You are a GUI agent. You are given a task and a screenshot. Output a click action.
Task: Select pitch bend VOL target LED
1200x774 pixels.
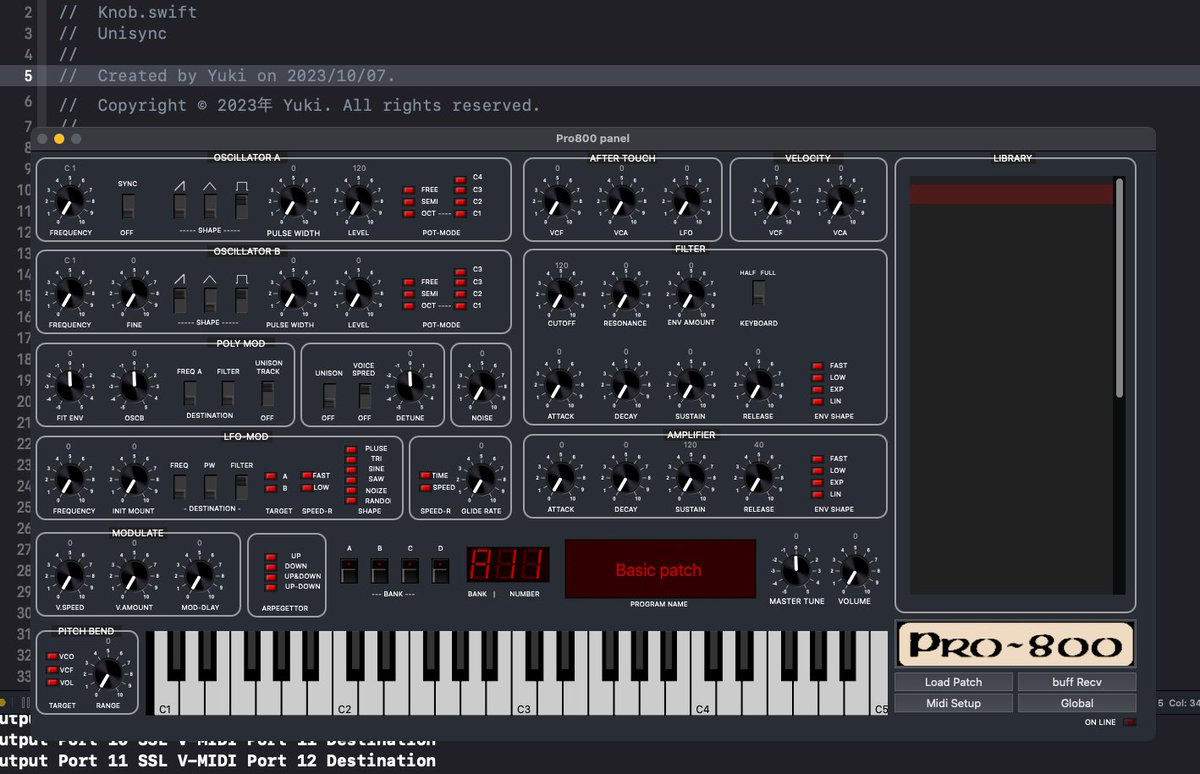pos(51,683)
